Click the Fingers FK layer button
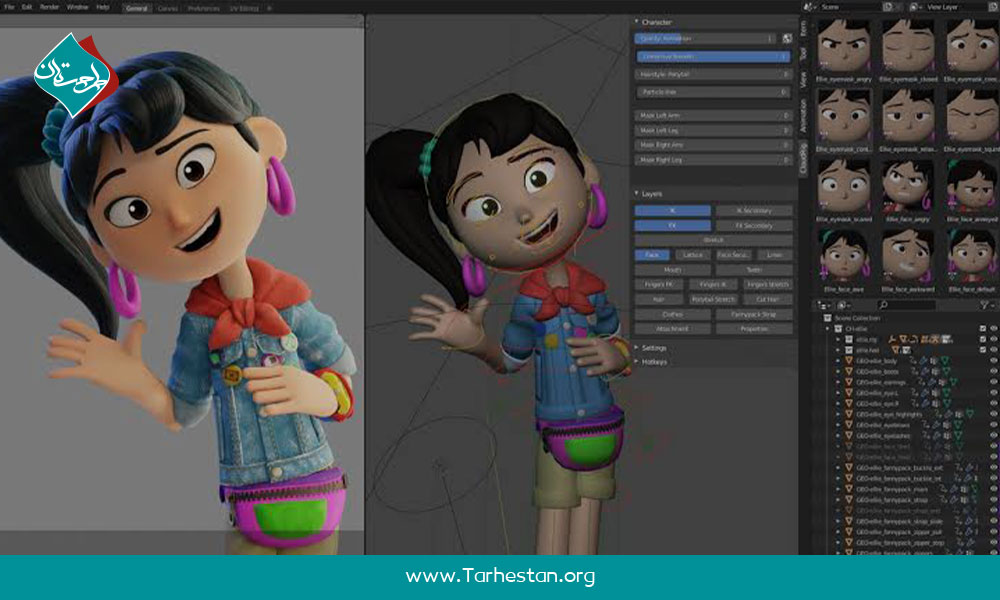 click(x=659, y=284)
